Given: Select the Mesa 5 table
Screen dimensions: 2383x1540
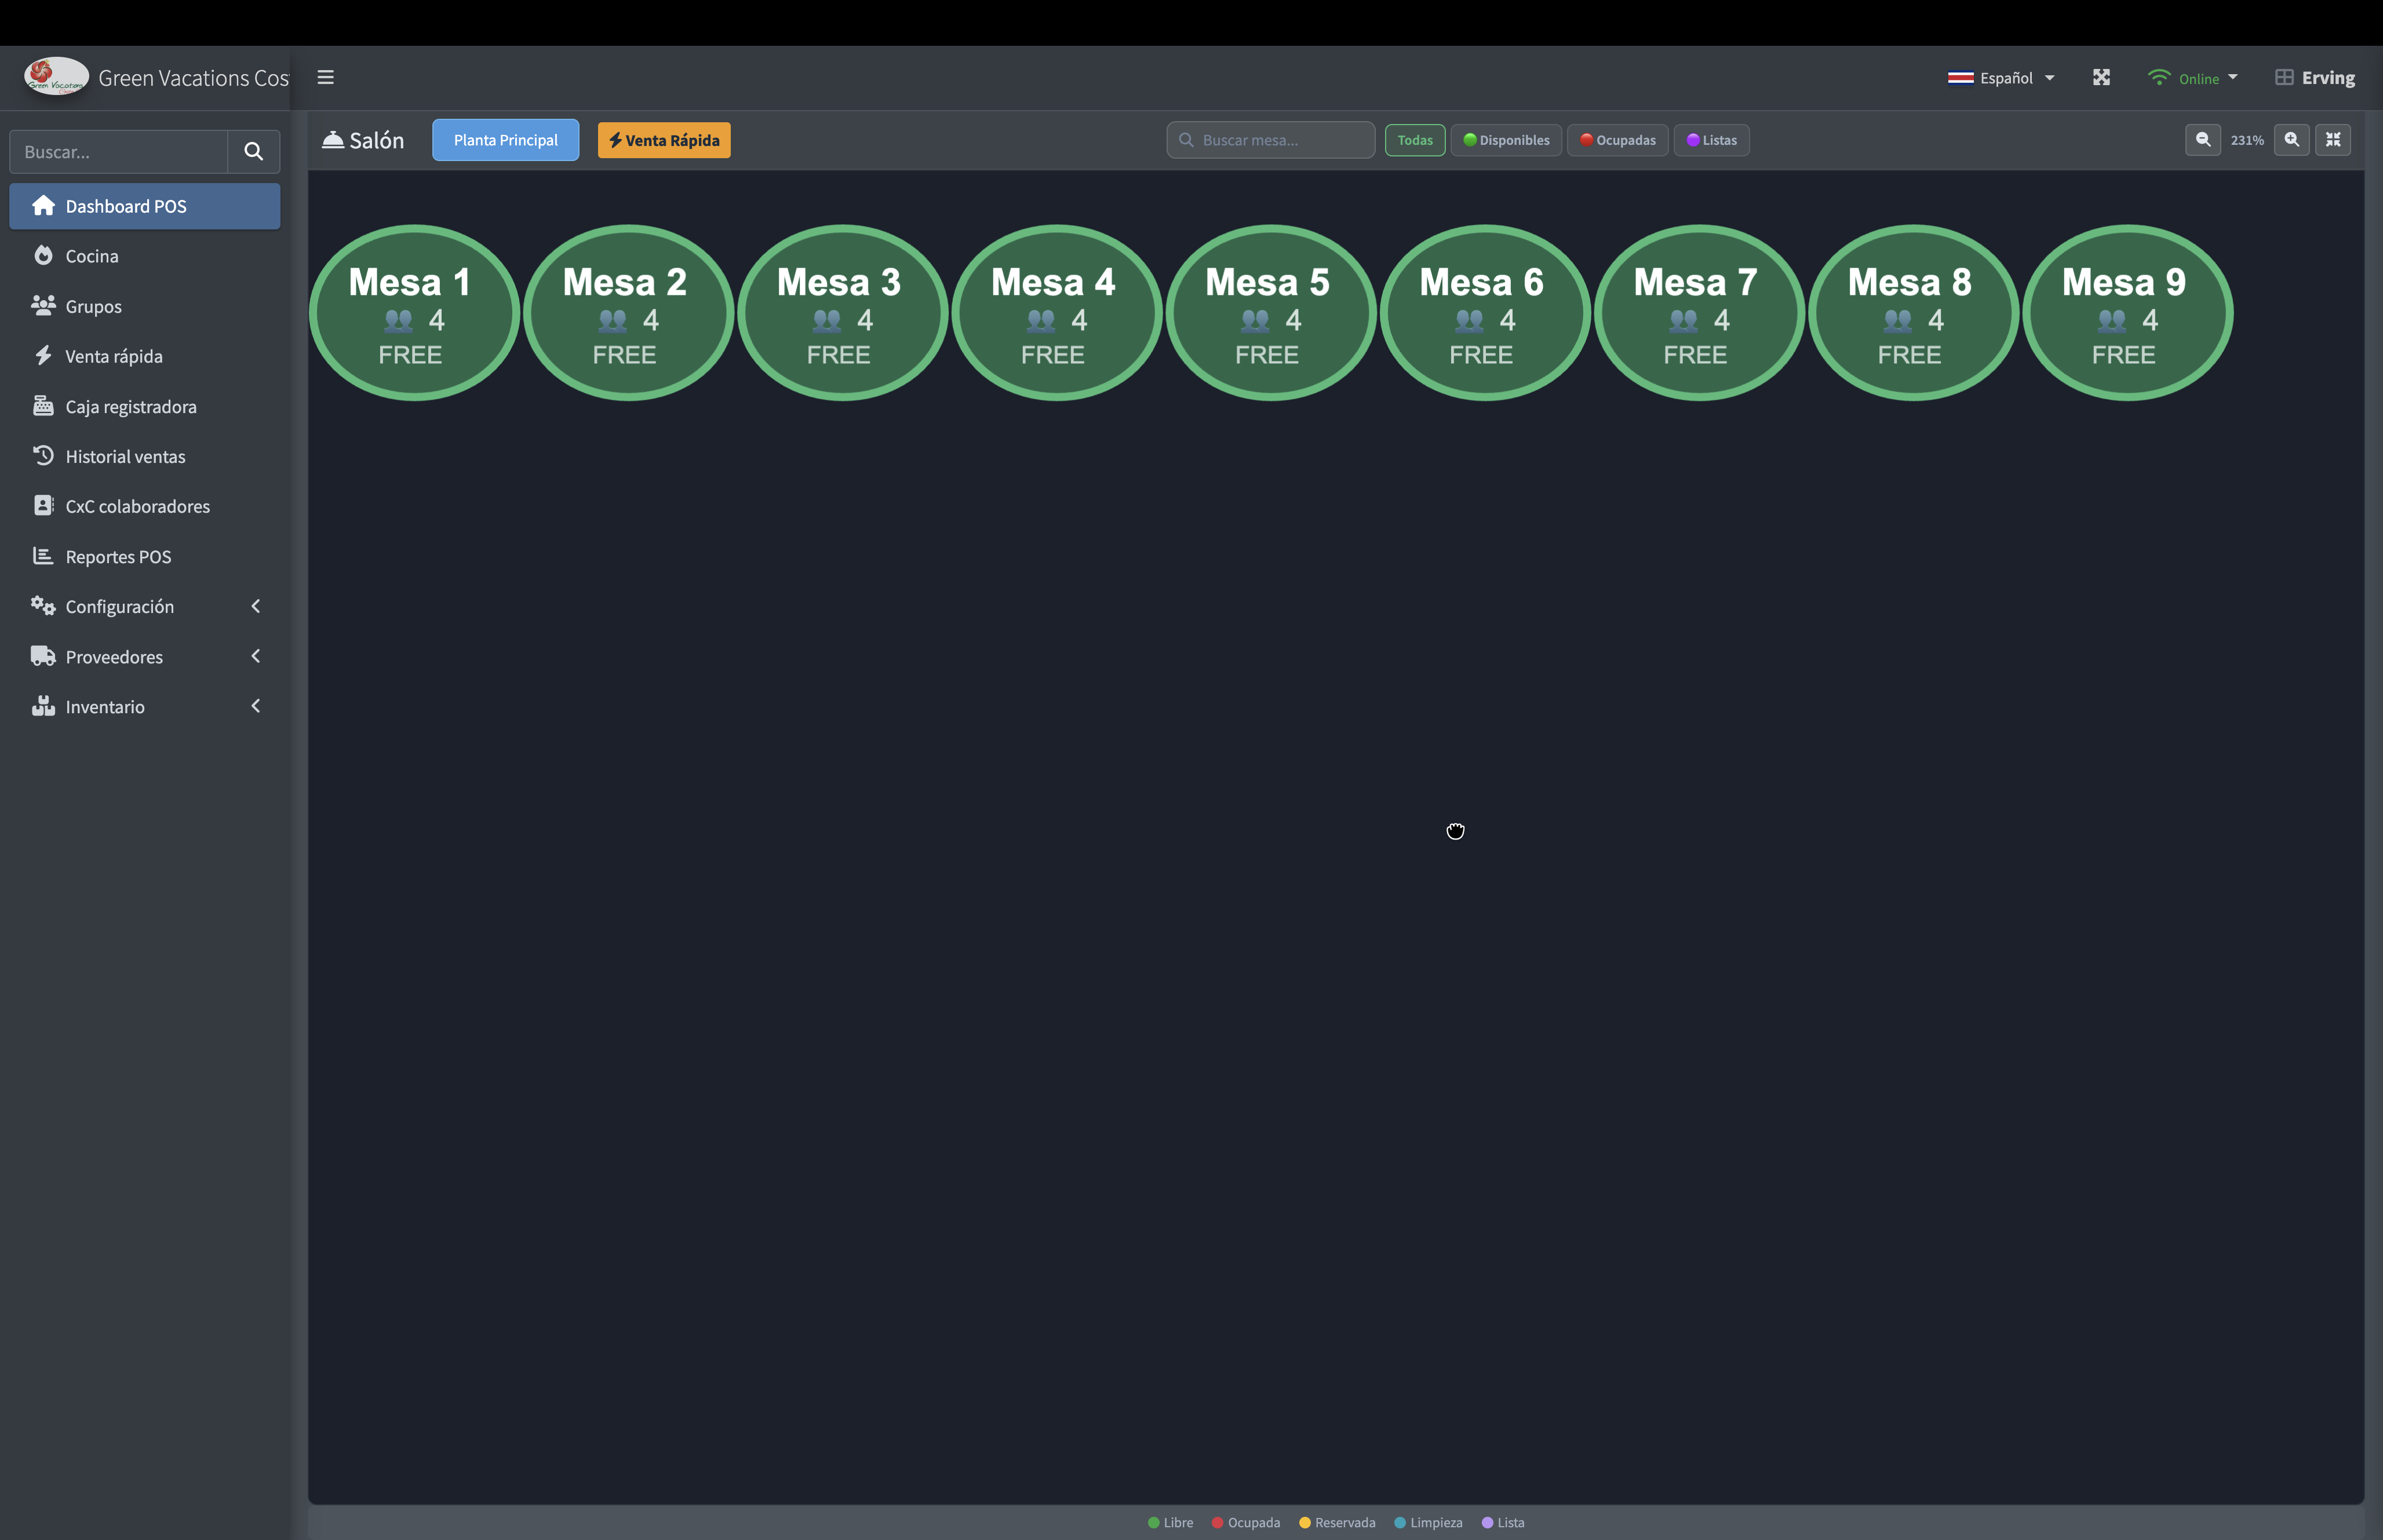Looking at the screenshot, I should [1270, 313].
